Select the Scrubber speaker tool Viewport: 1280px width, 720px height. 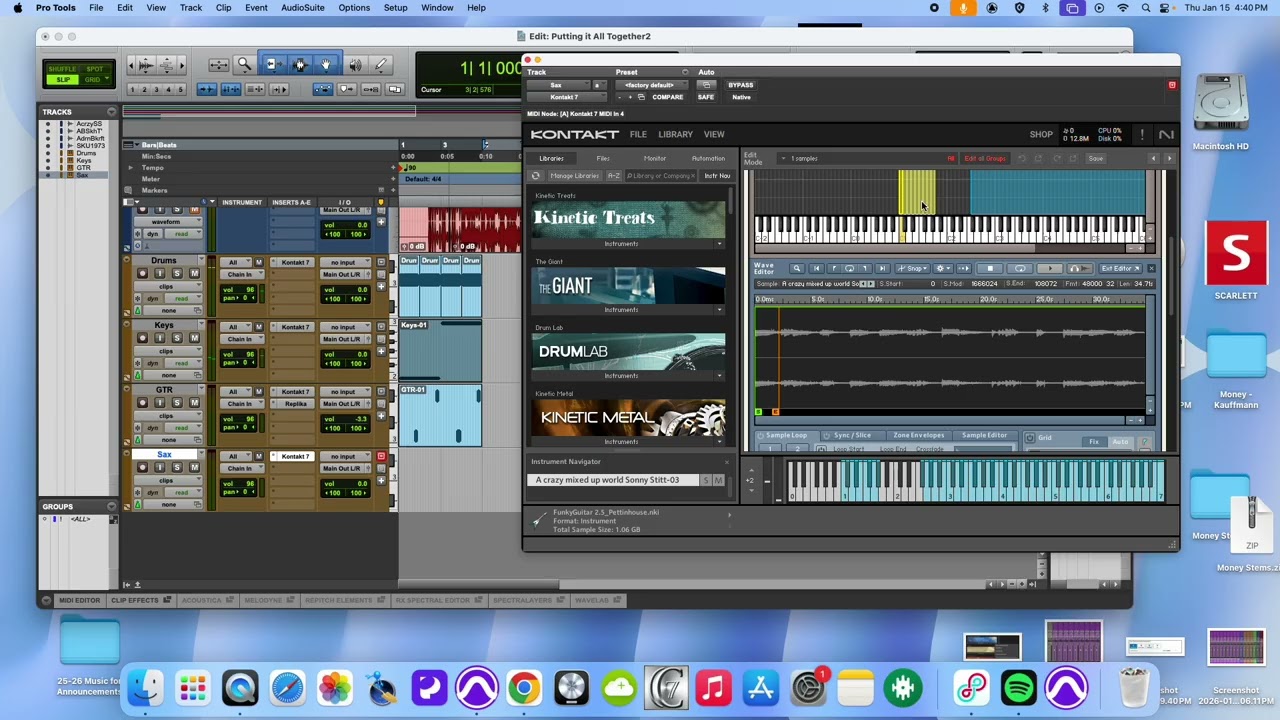coord(355,65)
